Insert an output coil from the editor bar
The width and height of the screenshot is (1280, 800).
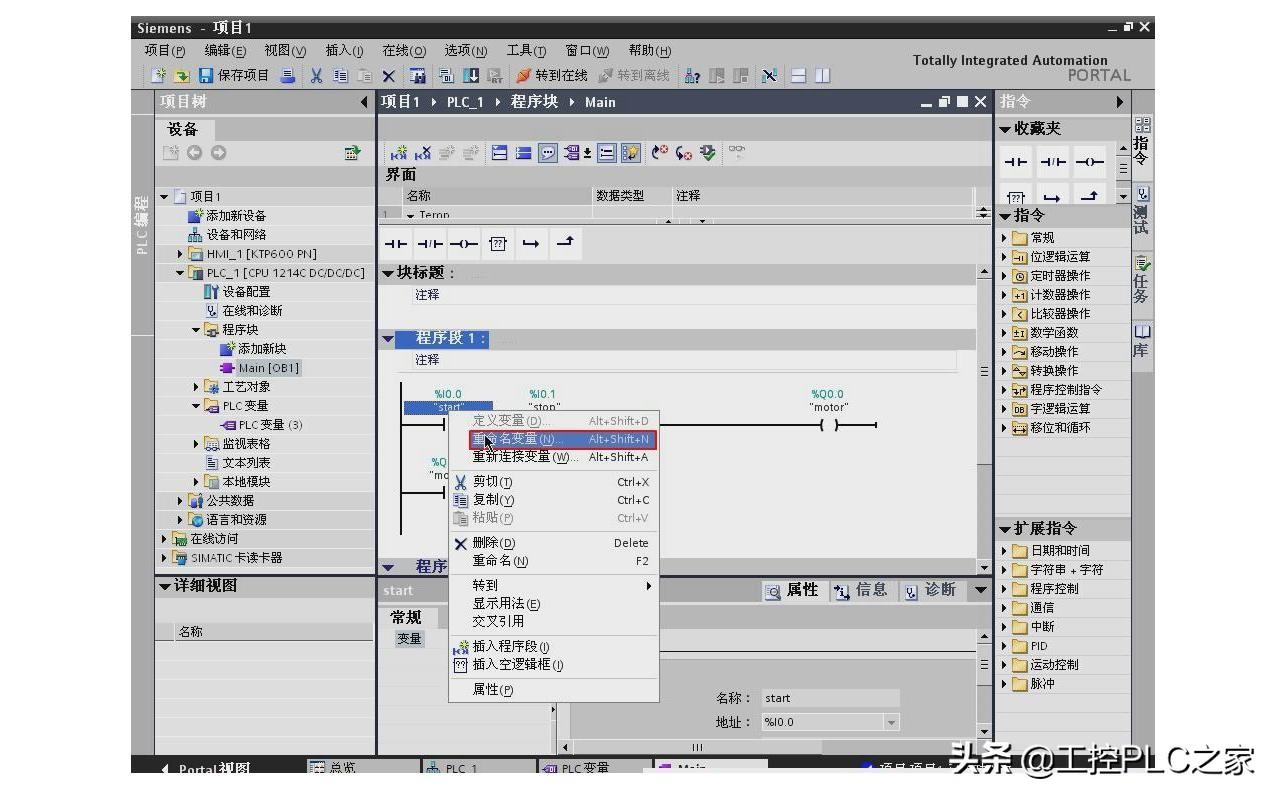[x=464, y=243]
